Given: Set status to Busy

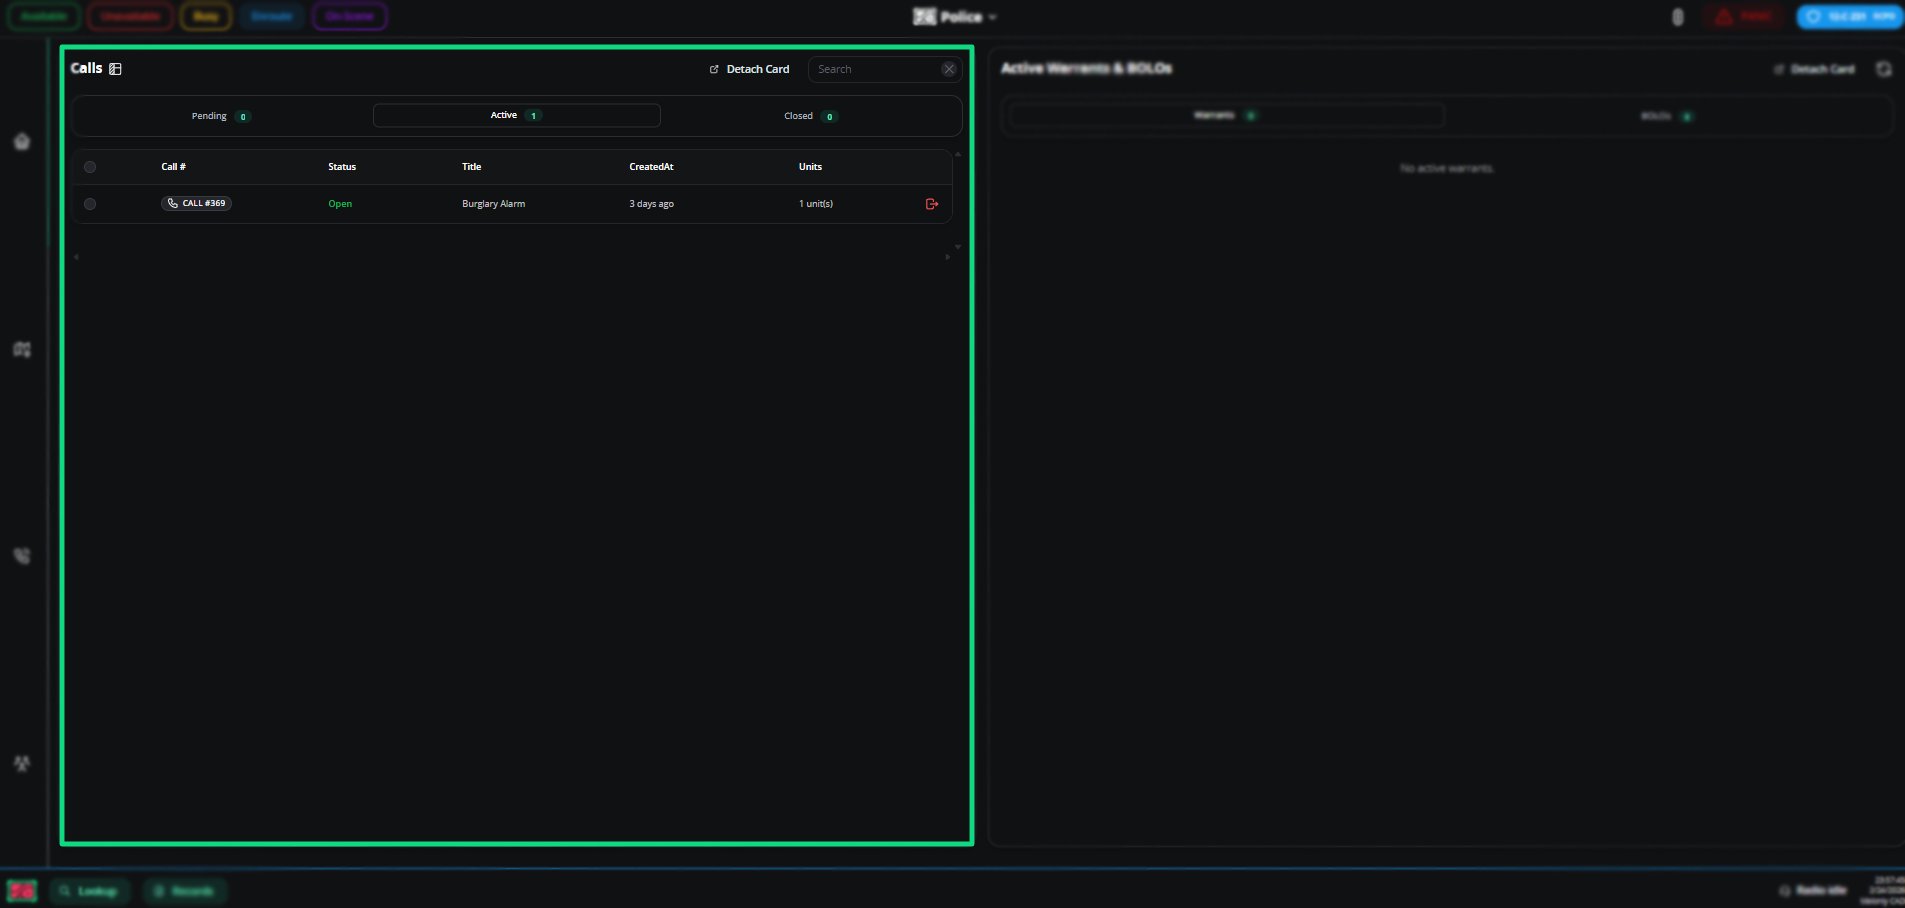Looking at the screenshot, I should tap(206, 16).
